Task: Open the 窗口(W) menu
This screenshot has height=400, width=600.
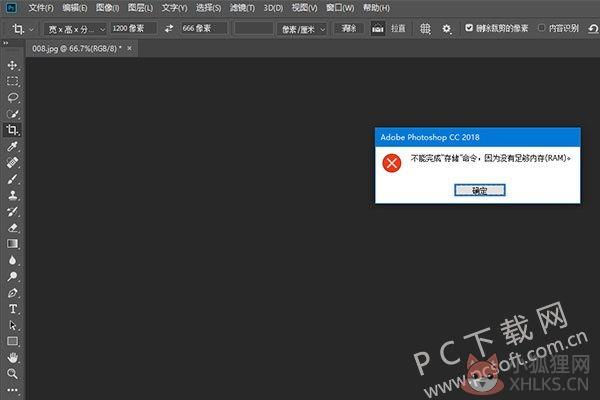Action: [x=340, y=8]
